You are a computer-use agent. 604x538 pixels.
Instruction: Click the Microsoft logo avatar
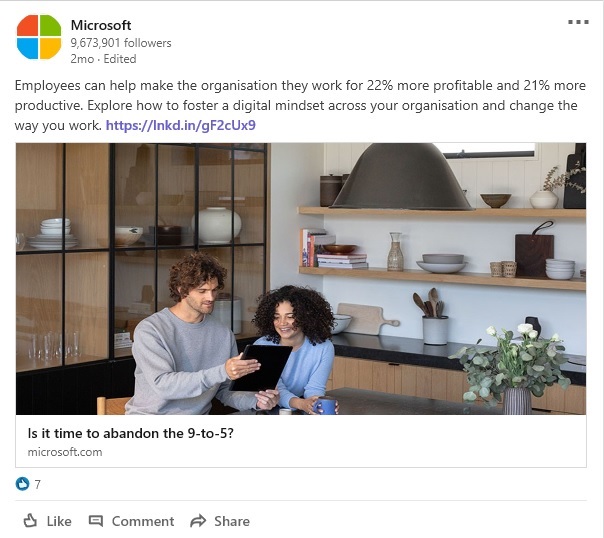click(39, 37)
